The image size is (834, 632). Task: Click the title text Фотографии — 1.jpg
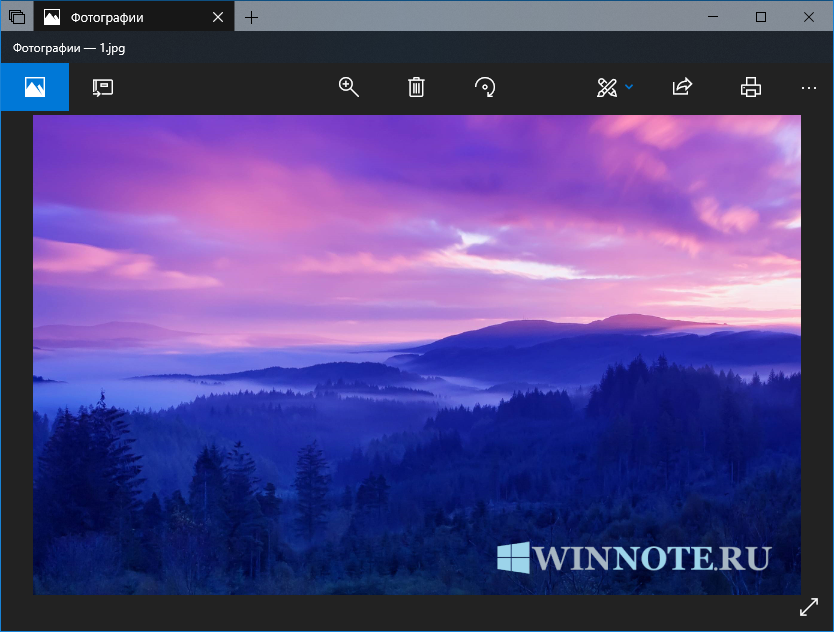coord(69,48)
